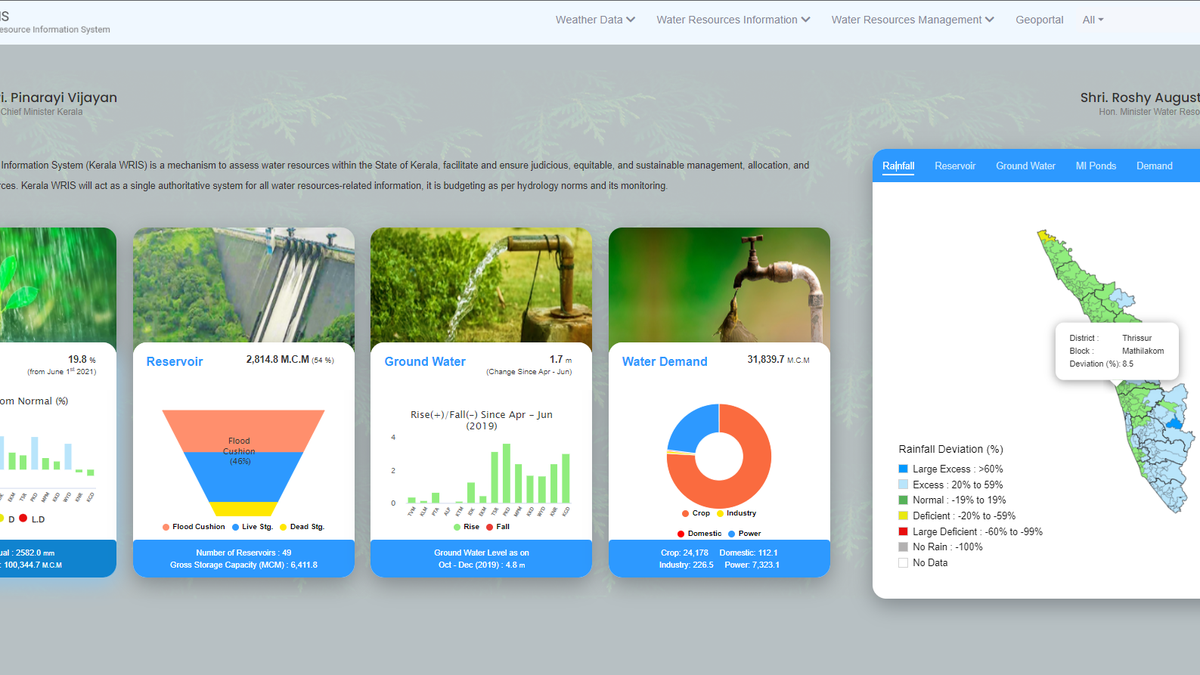Toggle Live Stg. legend item
Viewport: 1200px width, 675px height.
point(236,527)
